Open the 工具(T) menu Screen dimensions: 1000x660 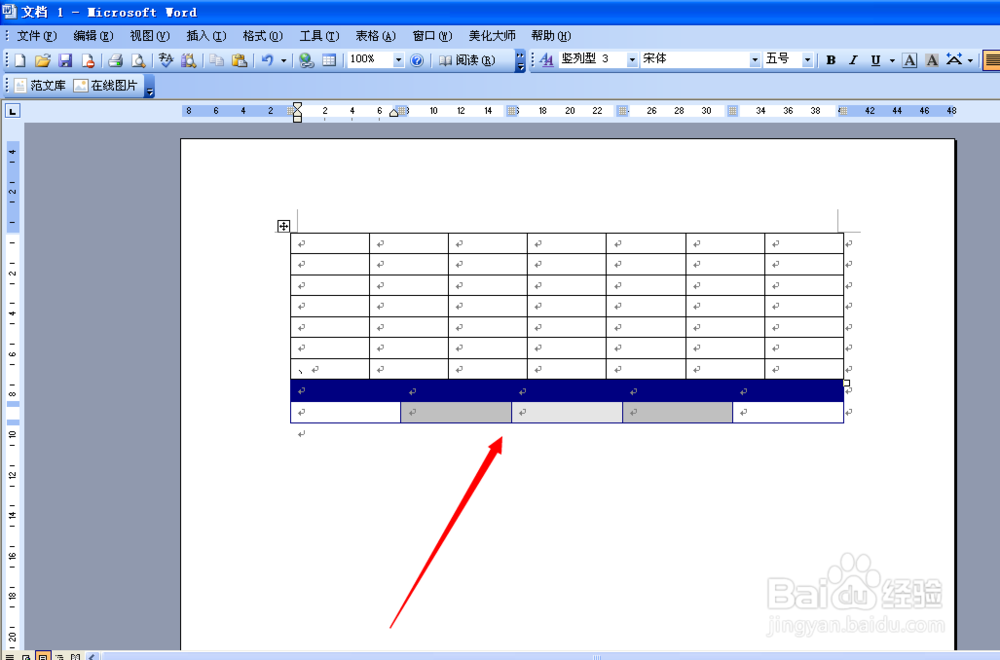pyautogui.click(x=319, y=36)
